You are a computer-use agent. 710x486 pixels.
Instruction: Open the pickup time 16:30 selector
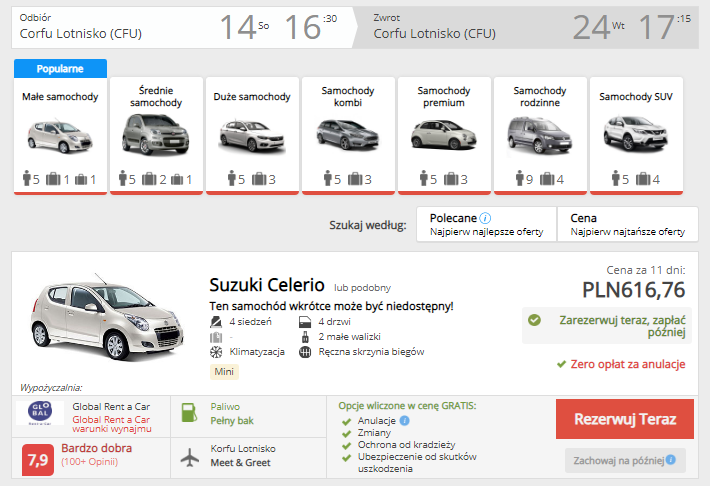pos(310,27)
